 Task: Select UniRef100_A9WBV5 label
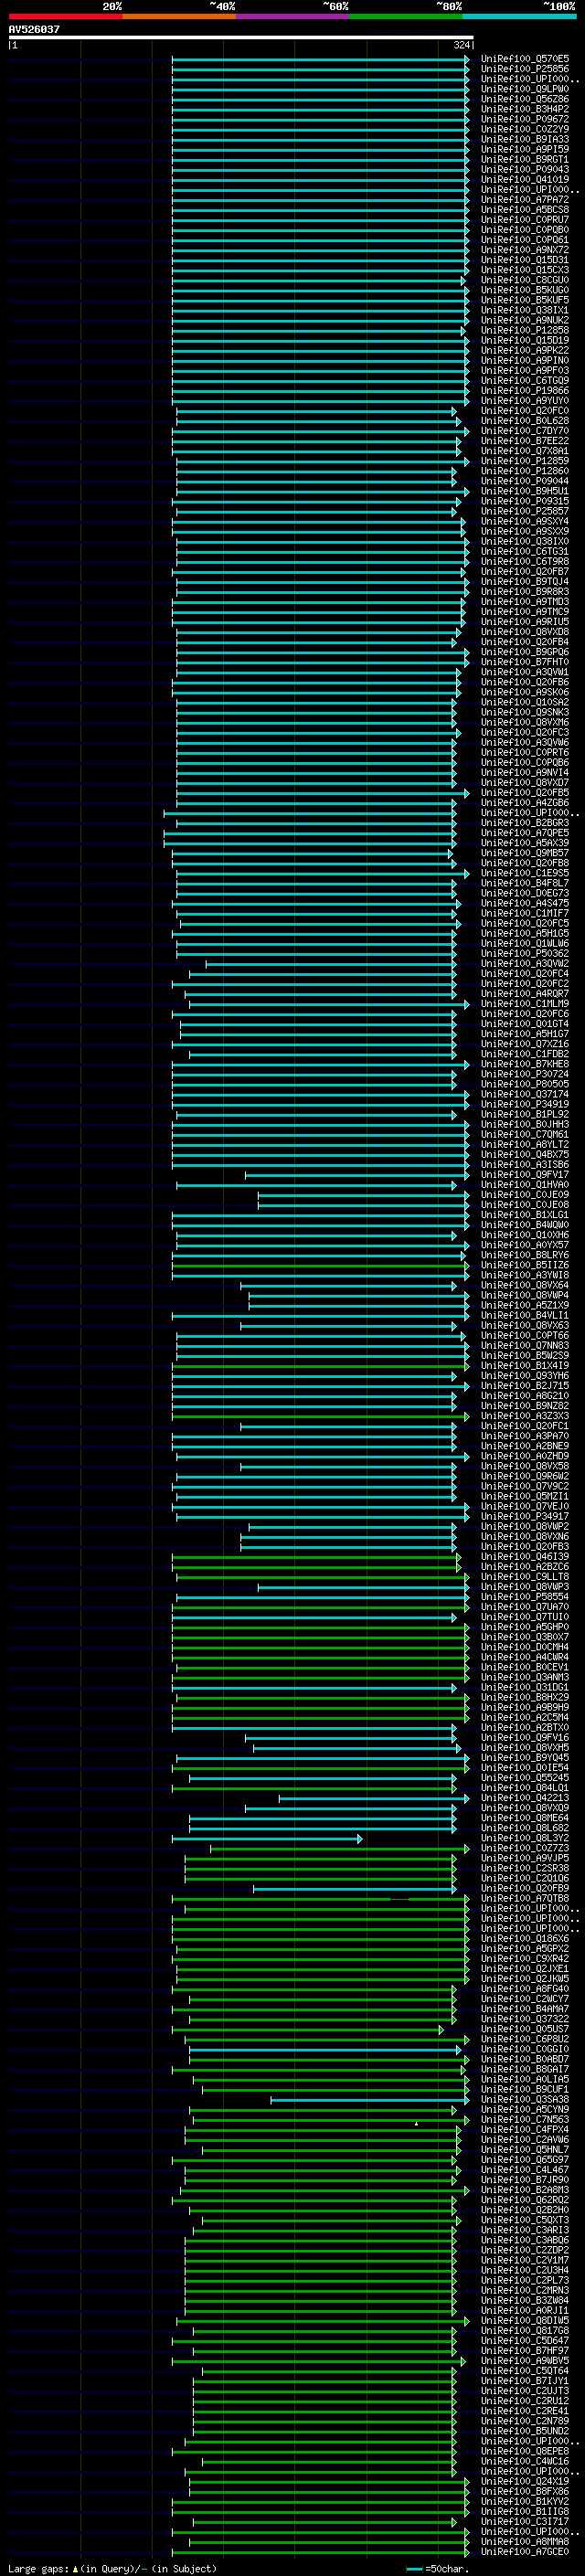(x=525, y=2361)
